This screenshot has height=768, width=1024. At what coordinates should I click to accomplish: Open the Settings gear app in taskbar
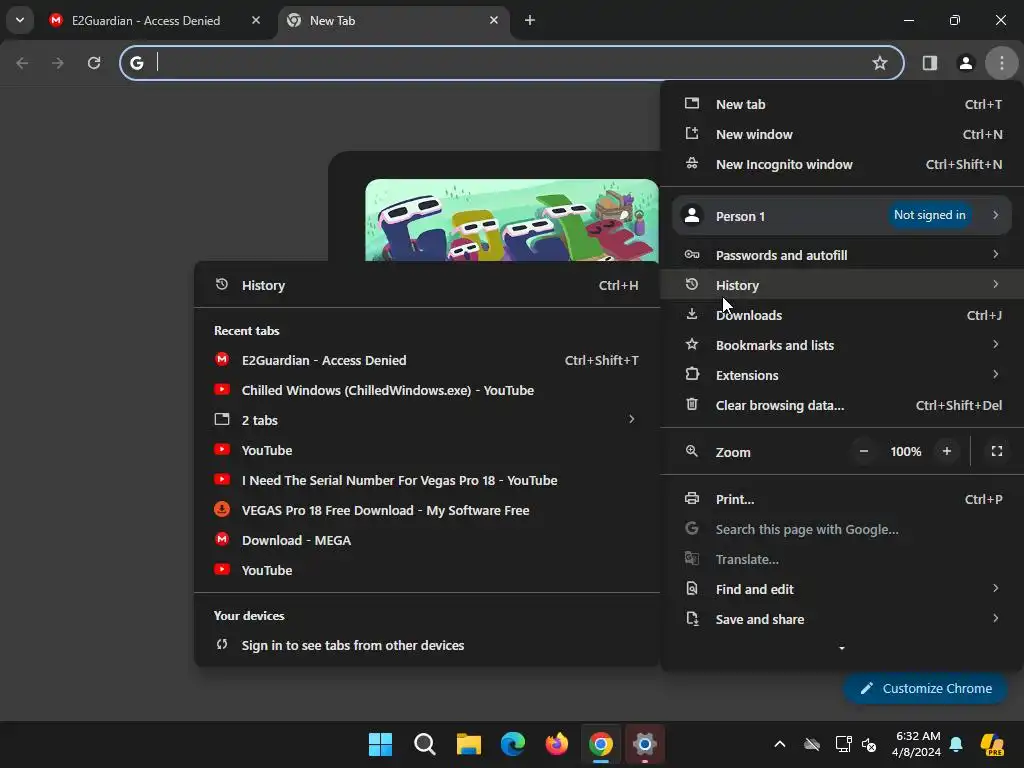click(x=645, y=744)
